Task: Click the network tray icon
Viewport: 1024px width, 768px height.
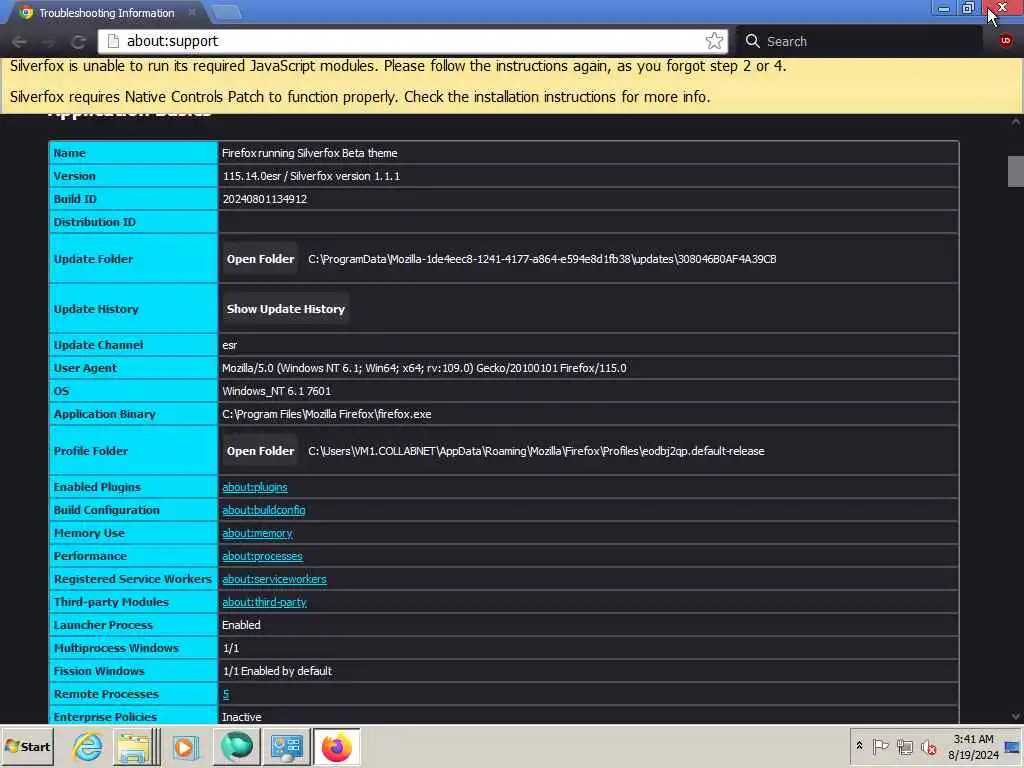Action: (904, 746)
